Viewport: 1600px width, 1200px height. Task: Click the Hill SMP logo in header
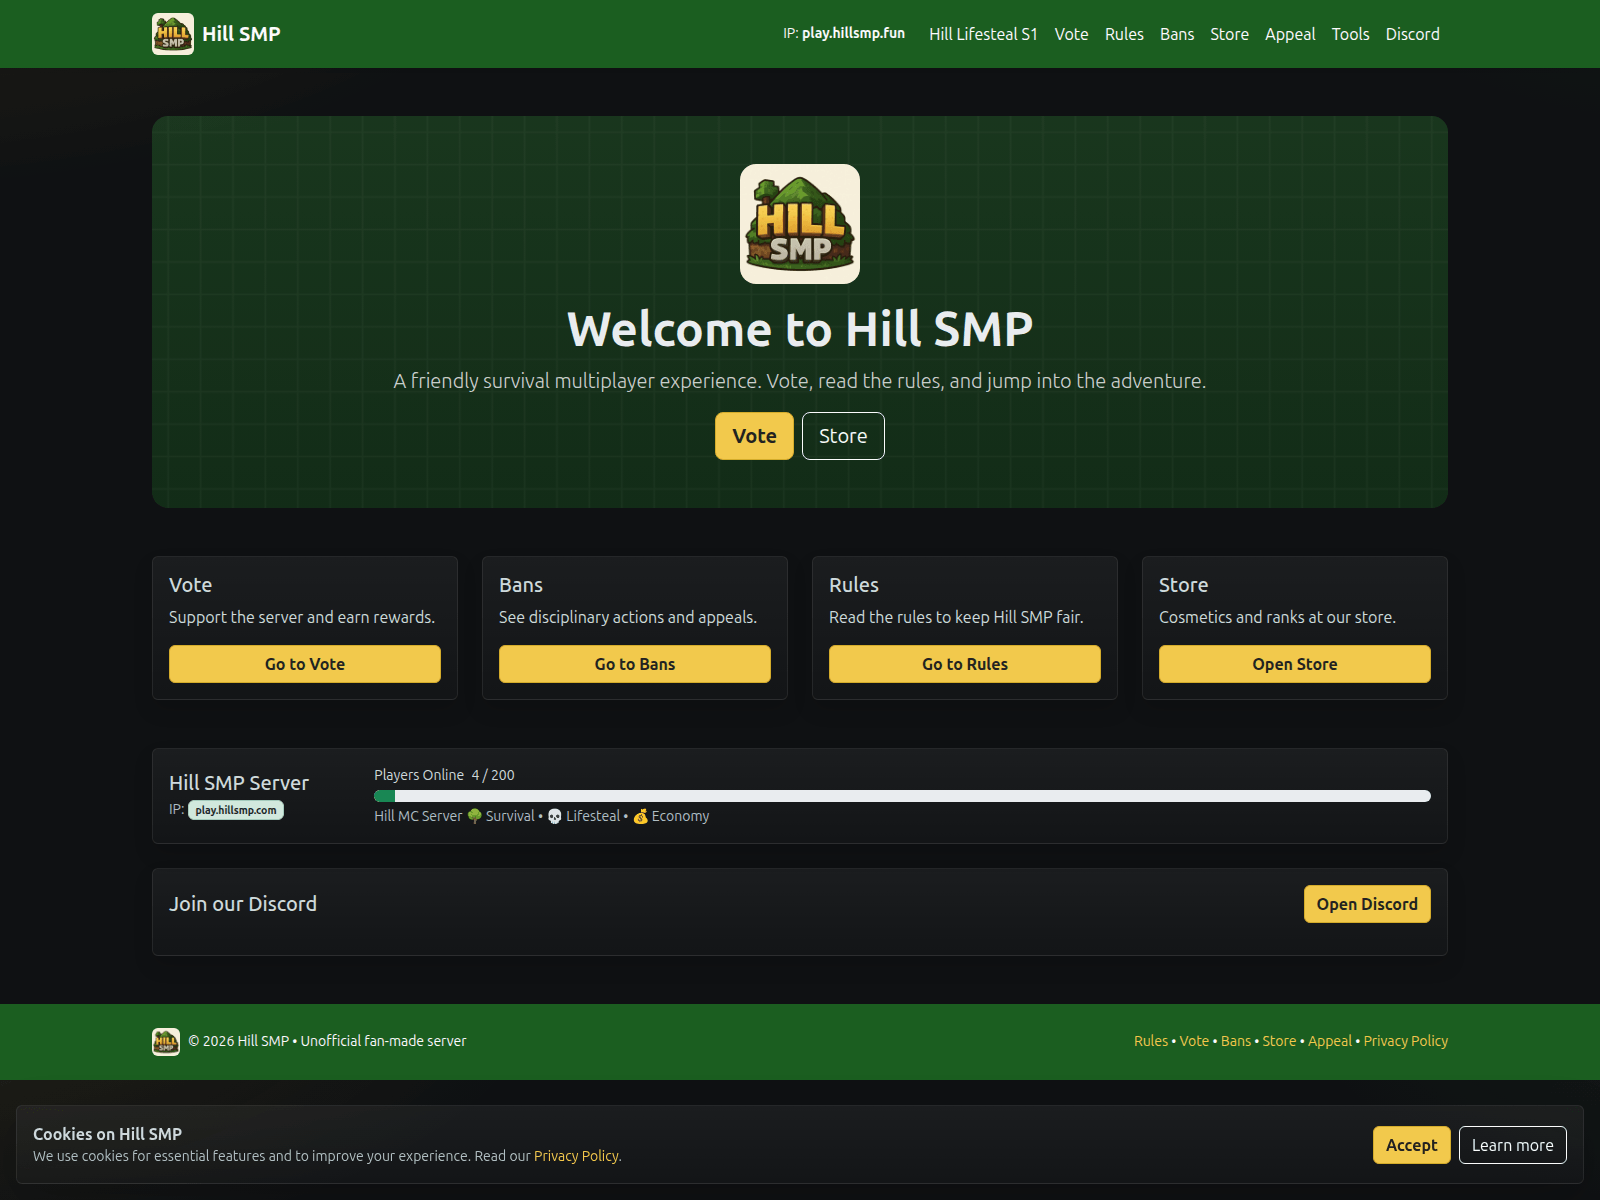pos(173,34)
